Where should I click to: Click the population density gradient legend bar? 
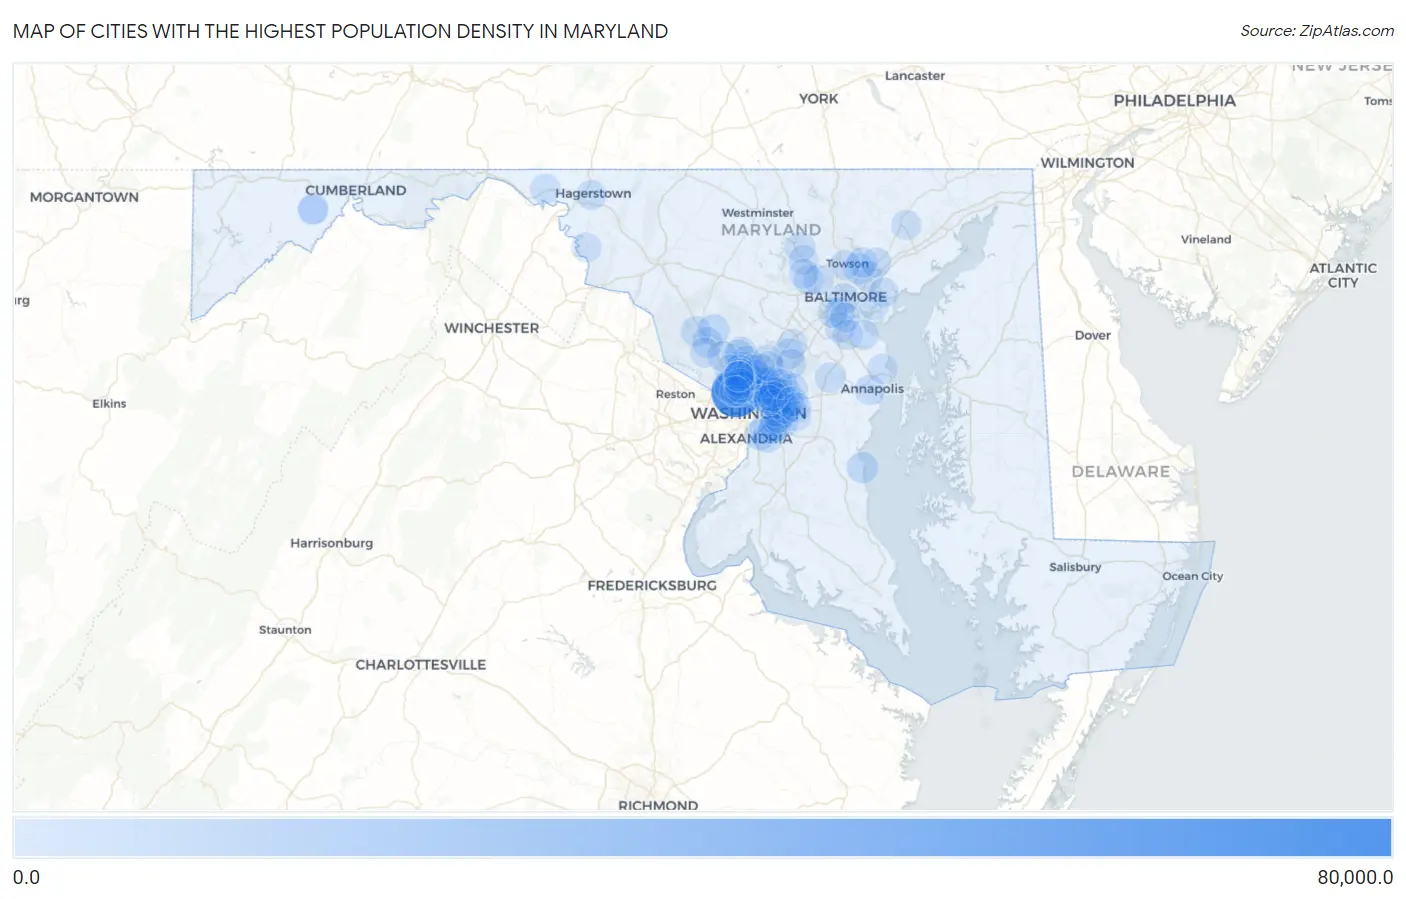pos(702,837)
